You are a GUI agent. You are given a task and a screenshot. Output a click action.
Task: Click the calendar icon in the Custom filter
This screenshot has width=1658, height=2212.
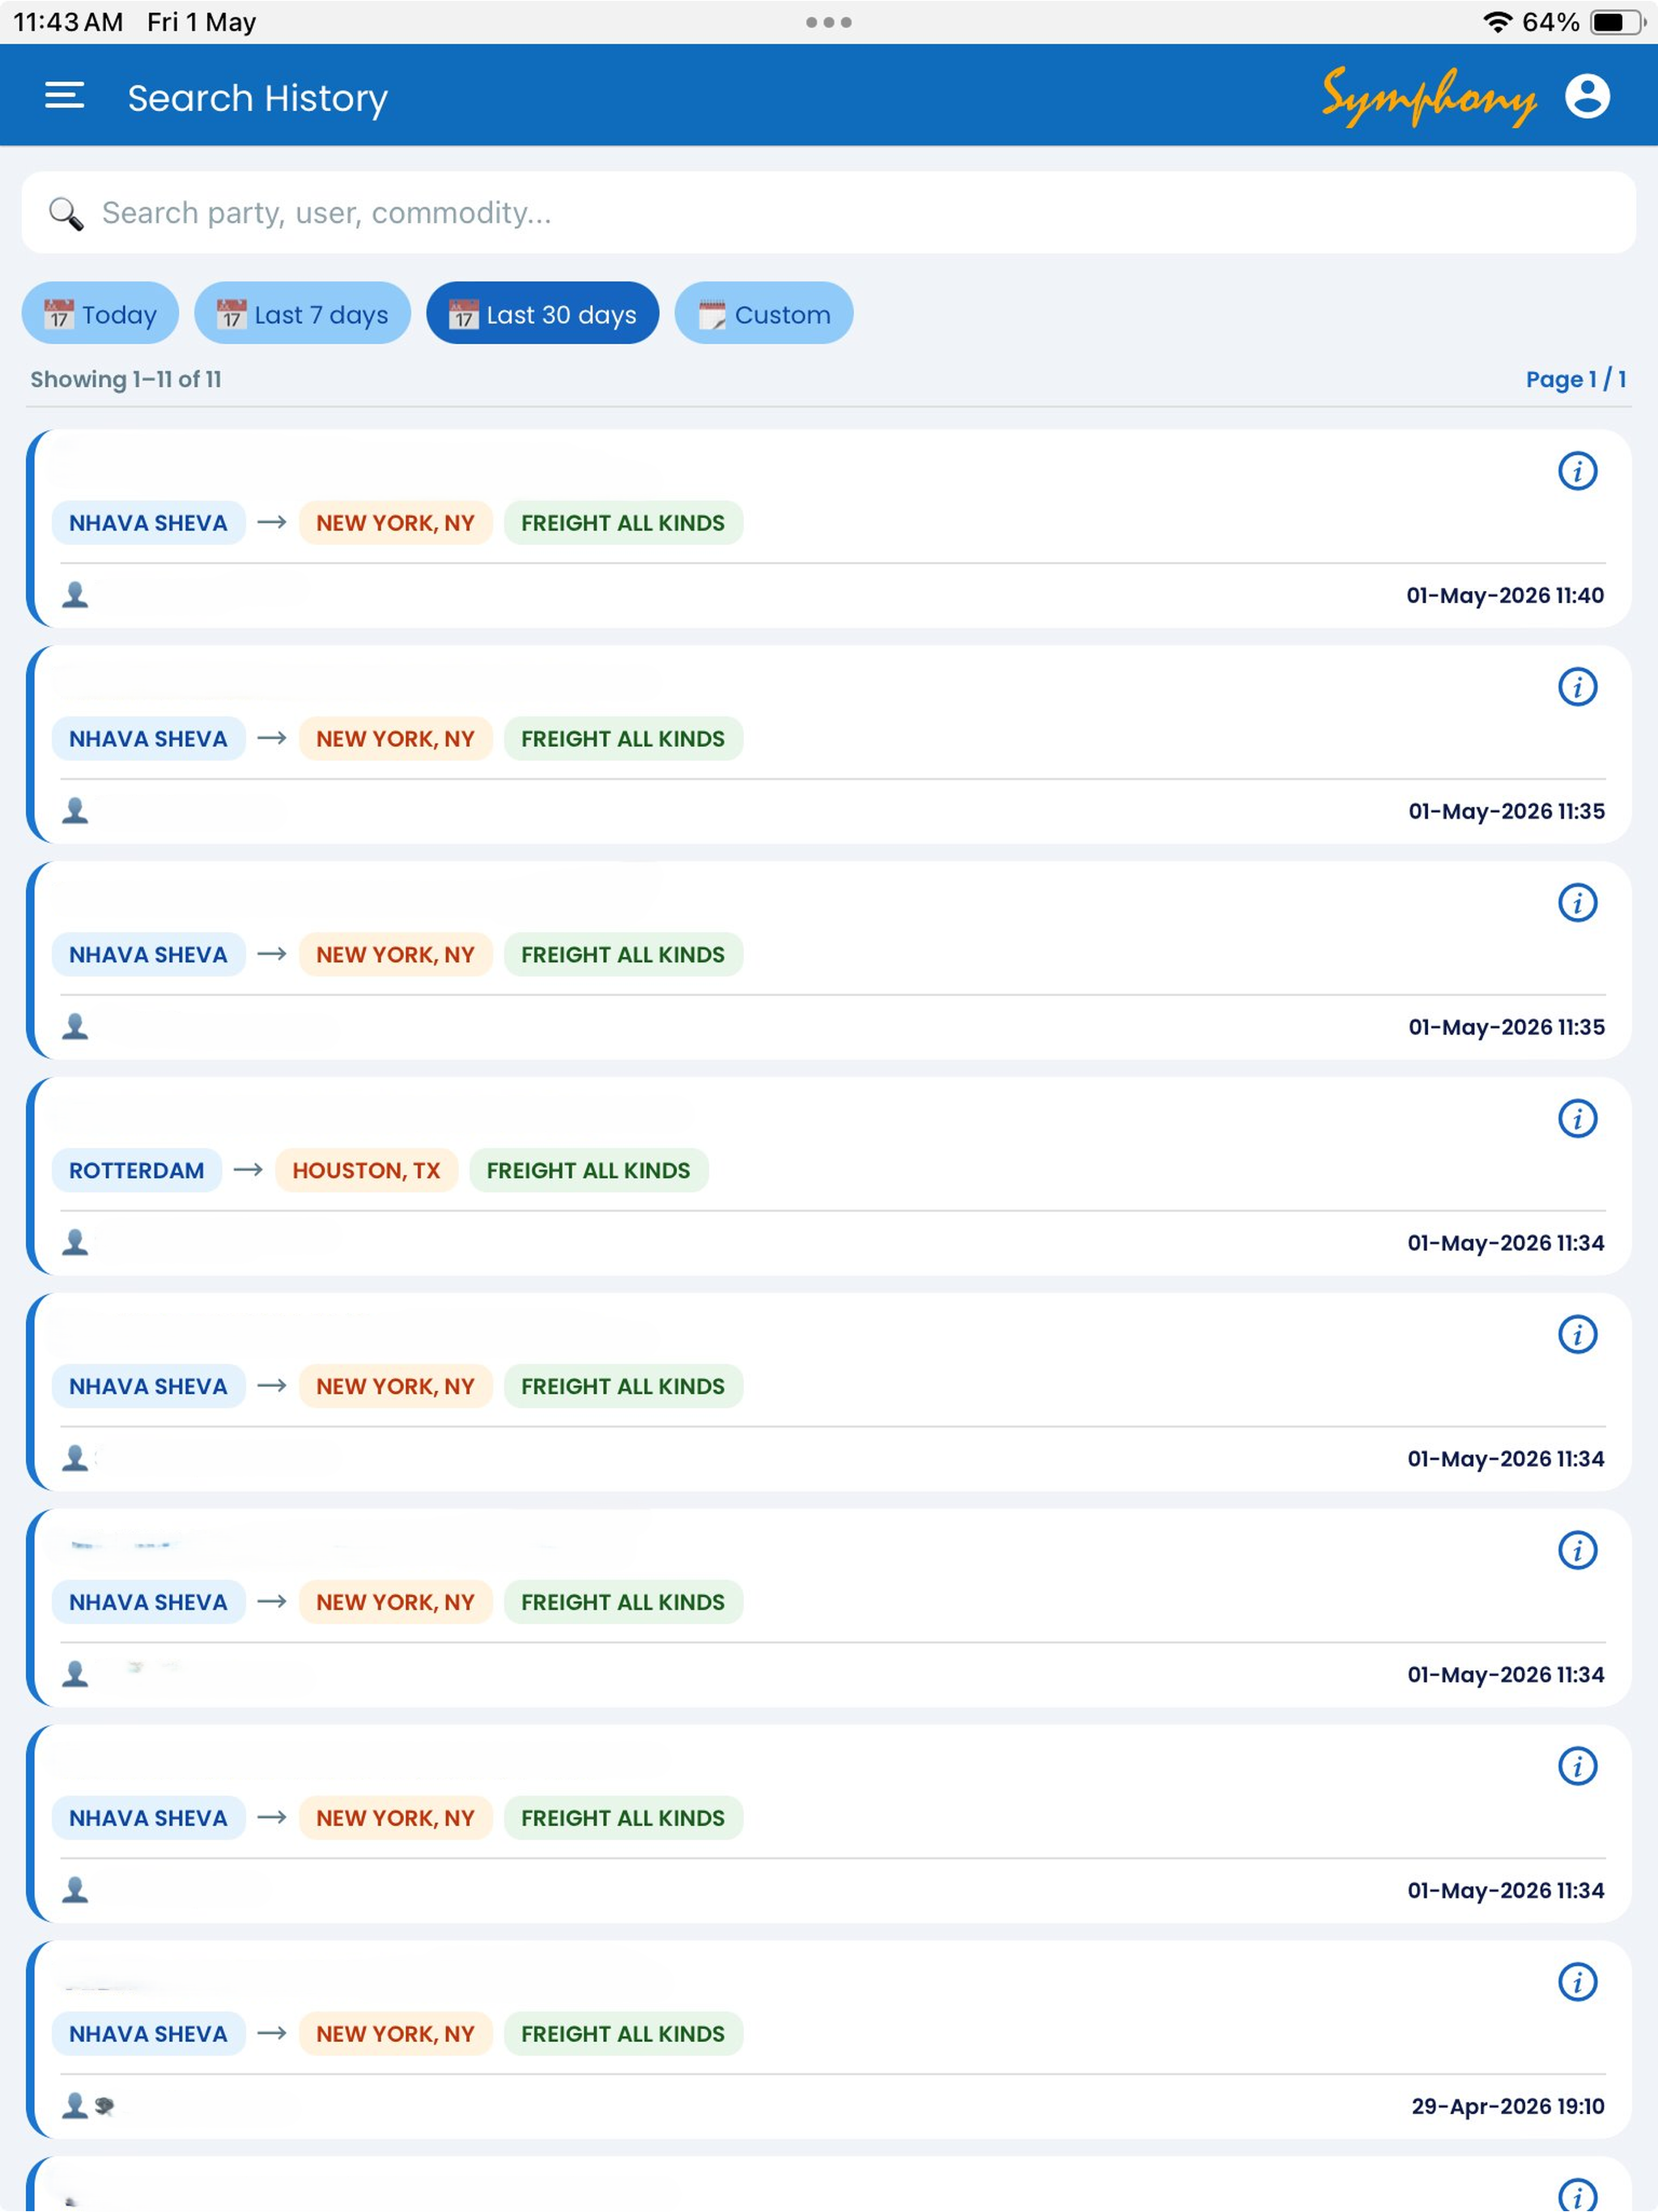point(712,315)
